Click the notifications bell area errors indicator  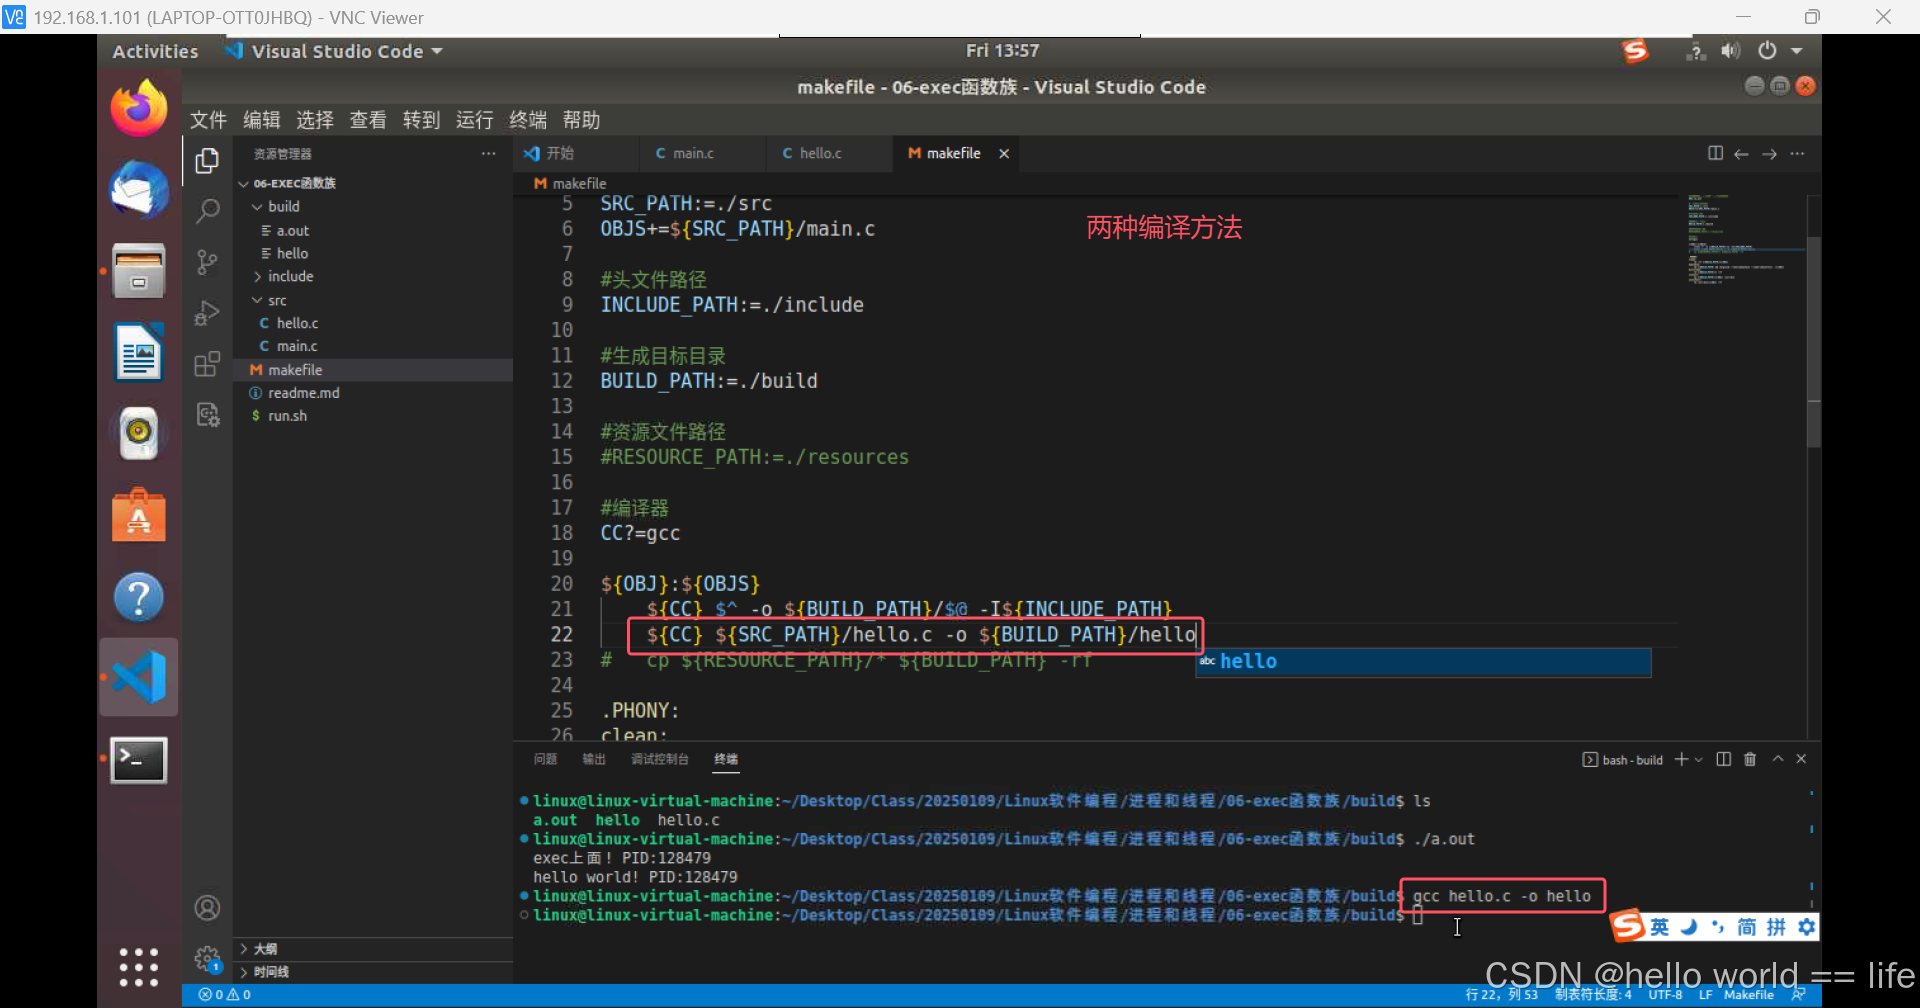224,994
